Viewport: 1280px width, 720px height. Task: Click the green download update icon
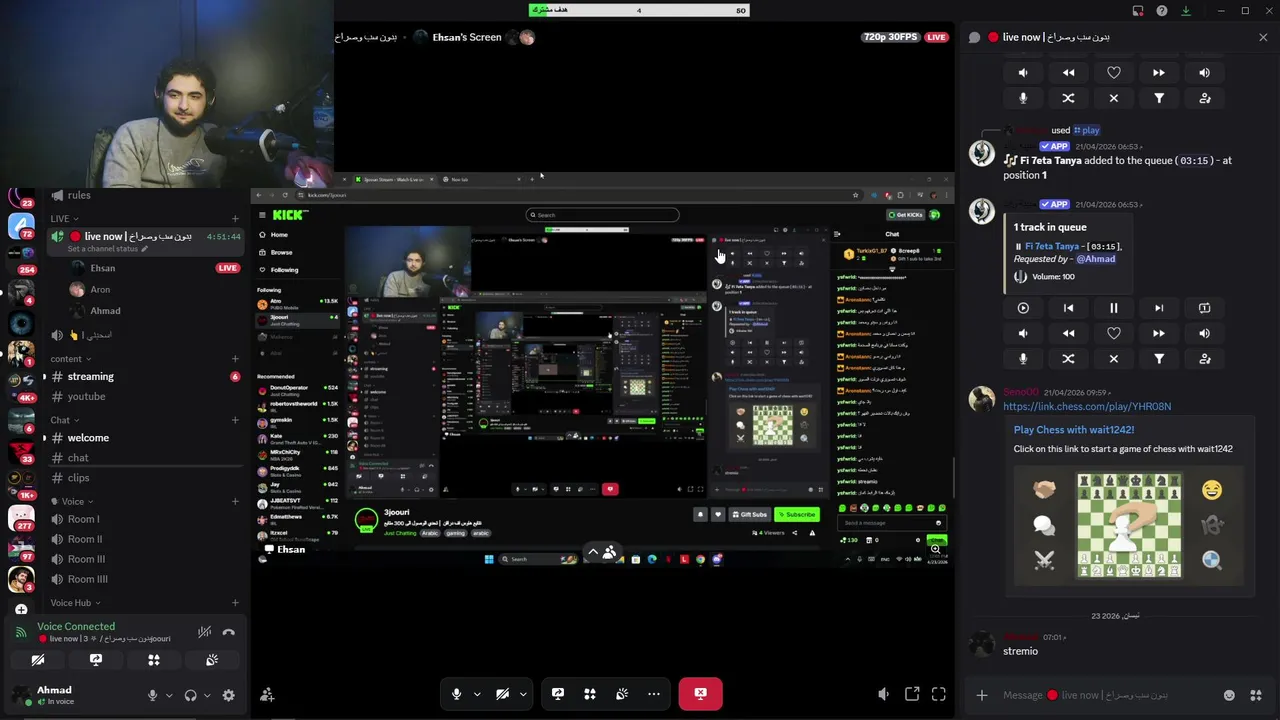coord(1185,11)
